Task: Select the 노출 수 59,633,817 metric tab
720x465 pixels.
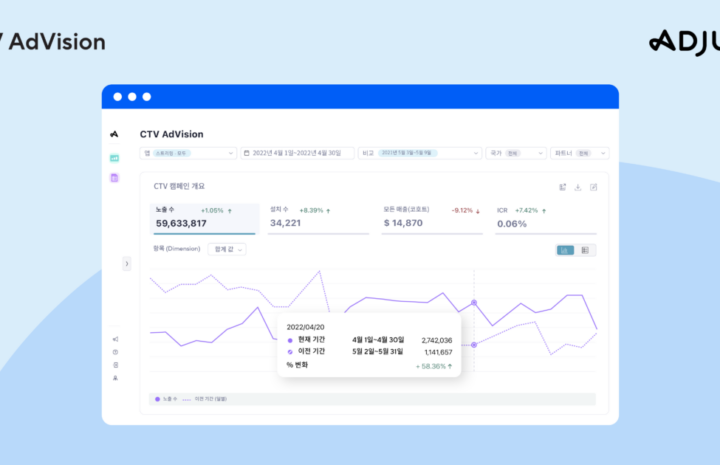Action: [x=205, y=218]
